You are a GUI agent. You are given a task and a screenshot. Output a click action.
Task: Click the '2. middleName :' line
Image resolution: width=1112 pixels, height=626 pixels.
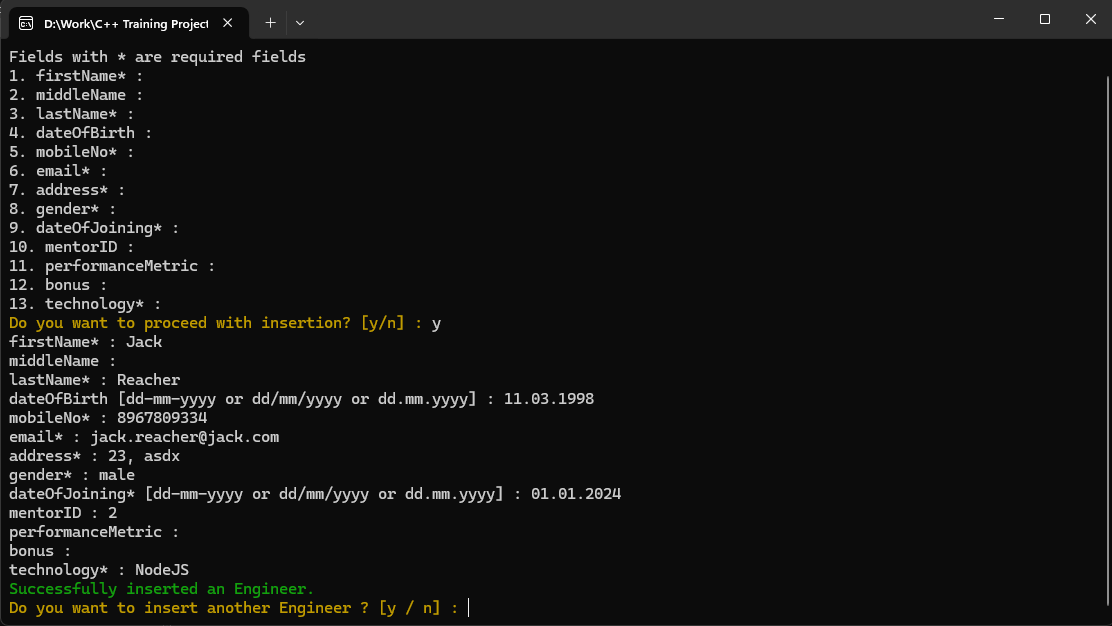(76, 95)
